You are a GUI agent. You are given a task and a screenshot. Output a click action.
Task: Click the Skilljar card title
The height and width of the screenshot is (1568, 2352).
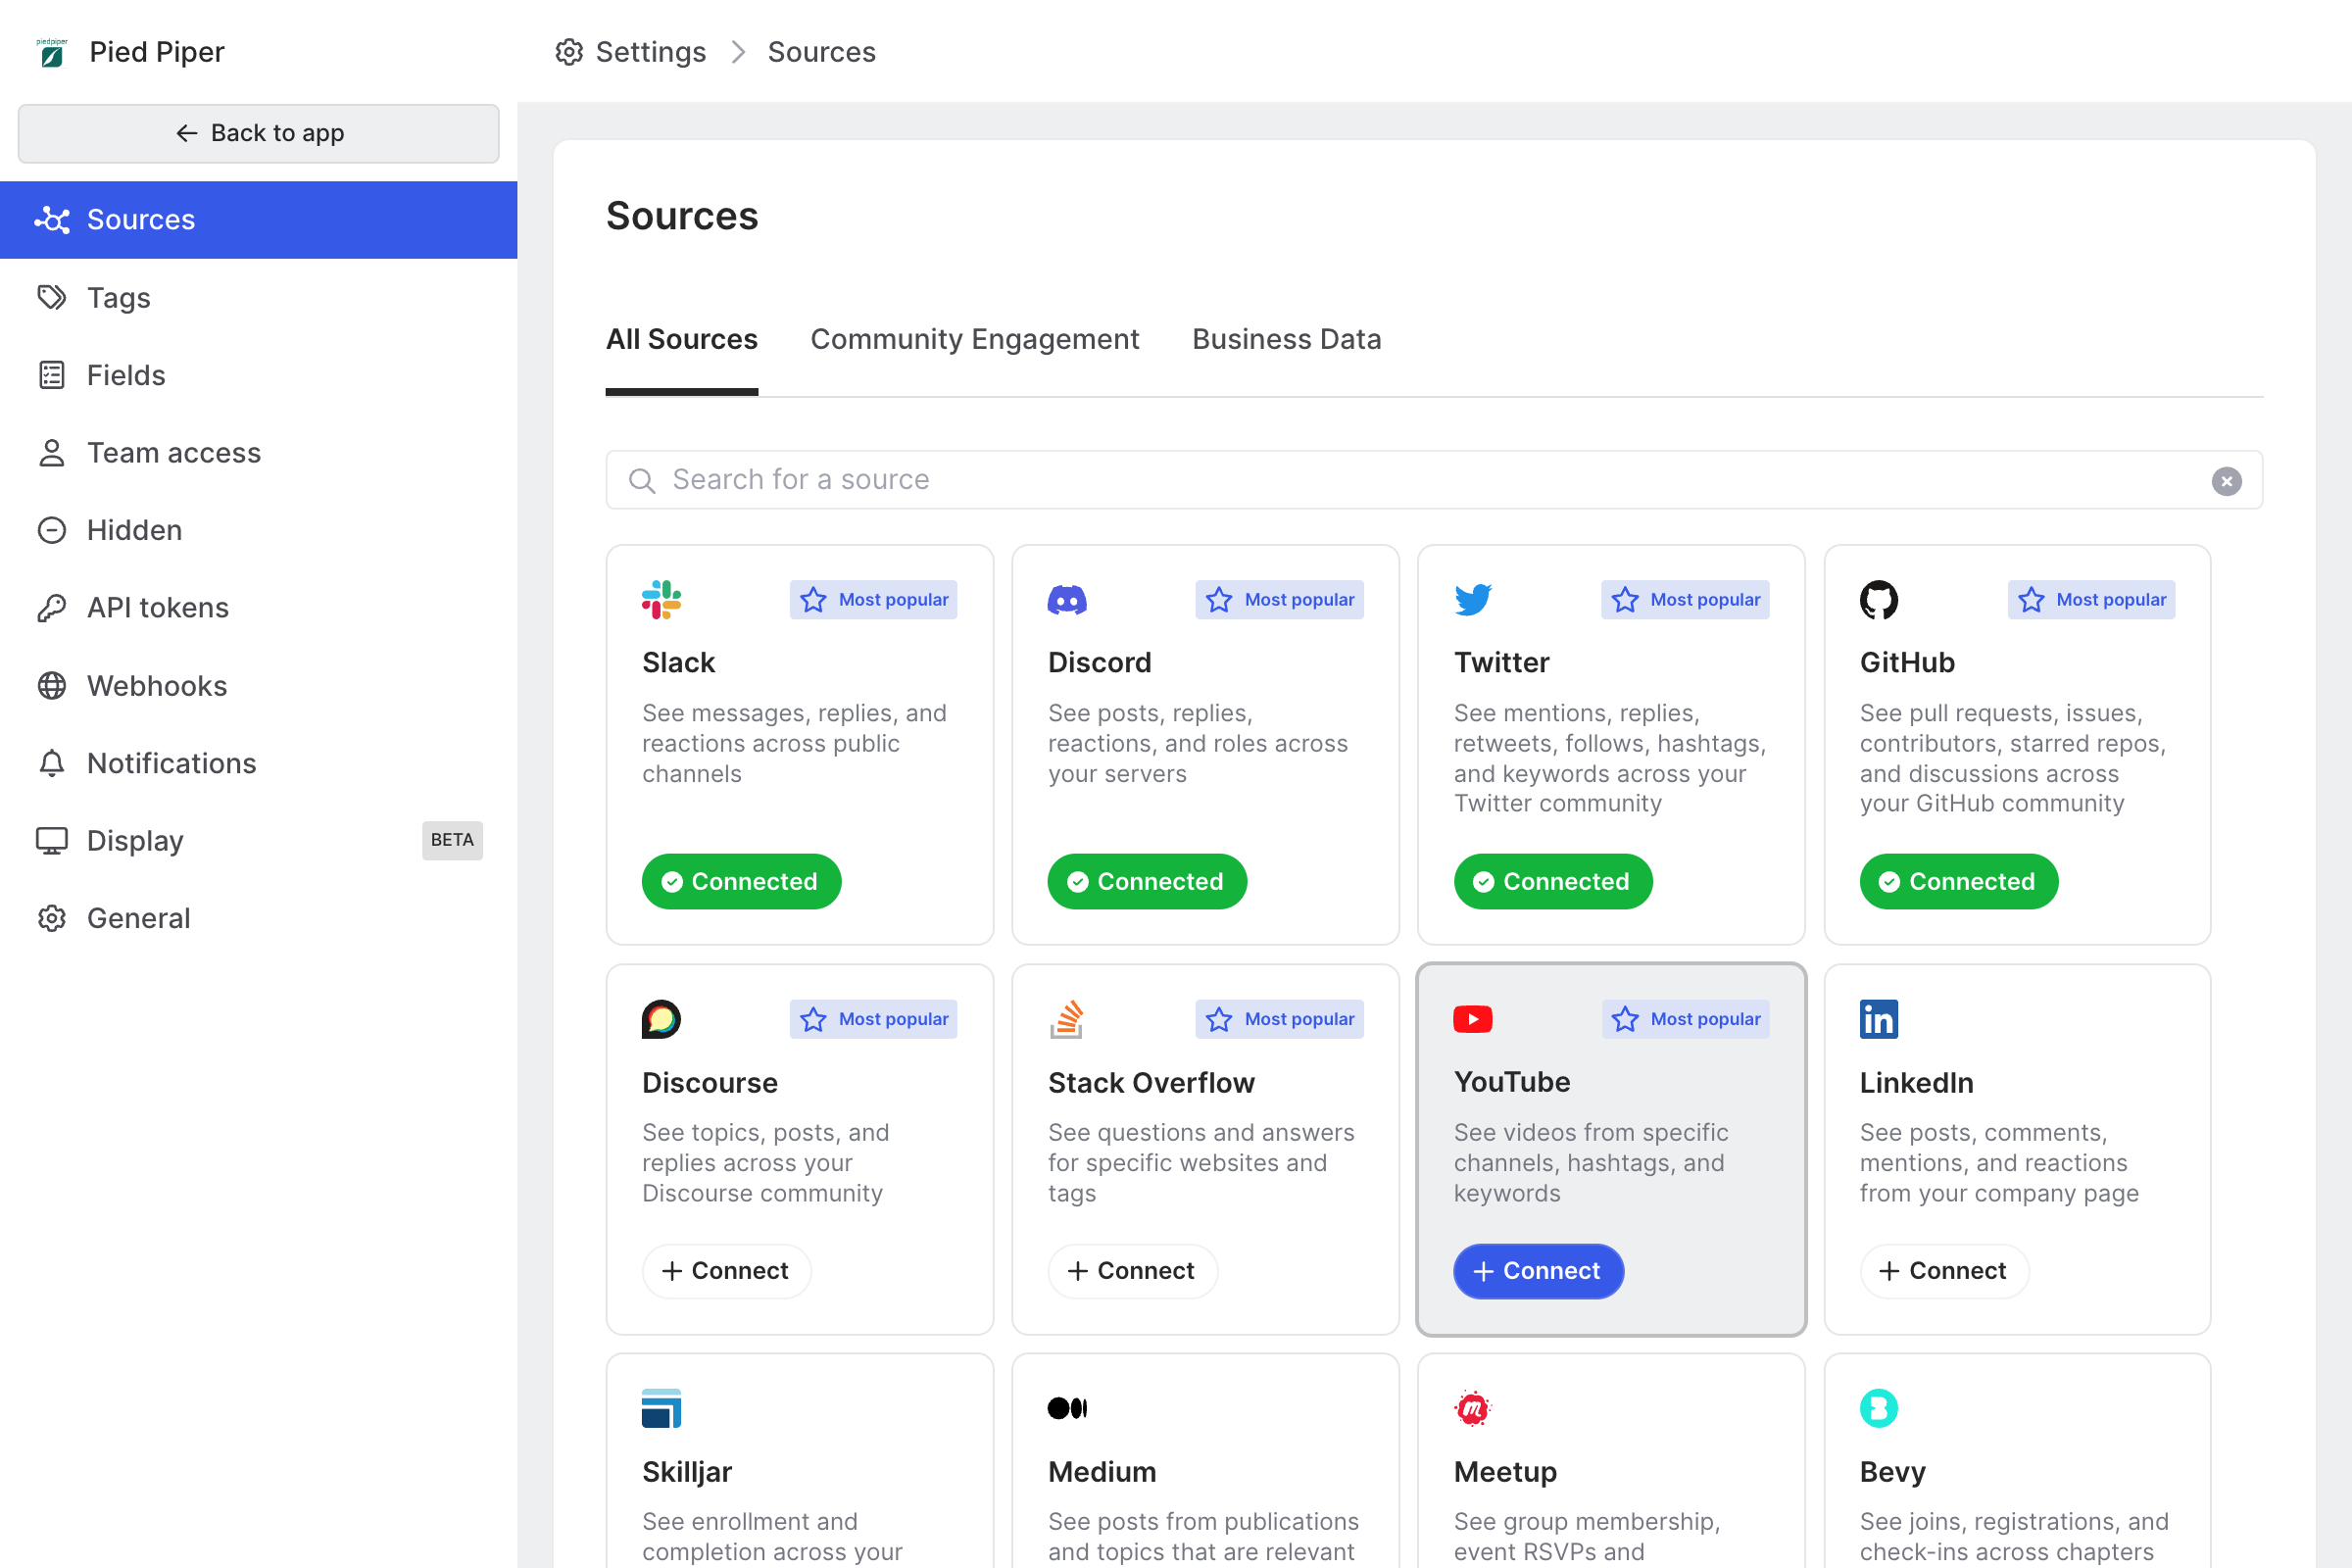point(687,1472)
